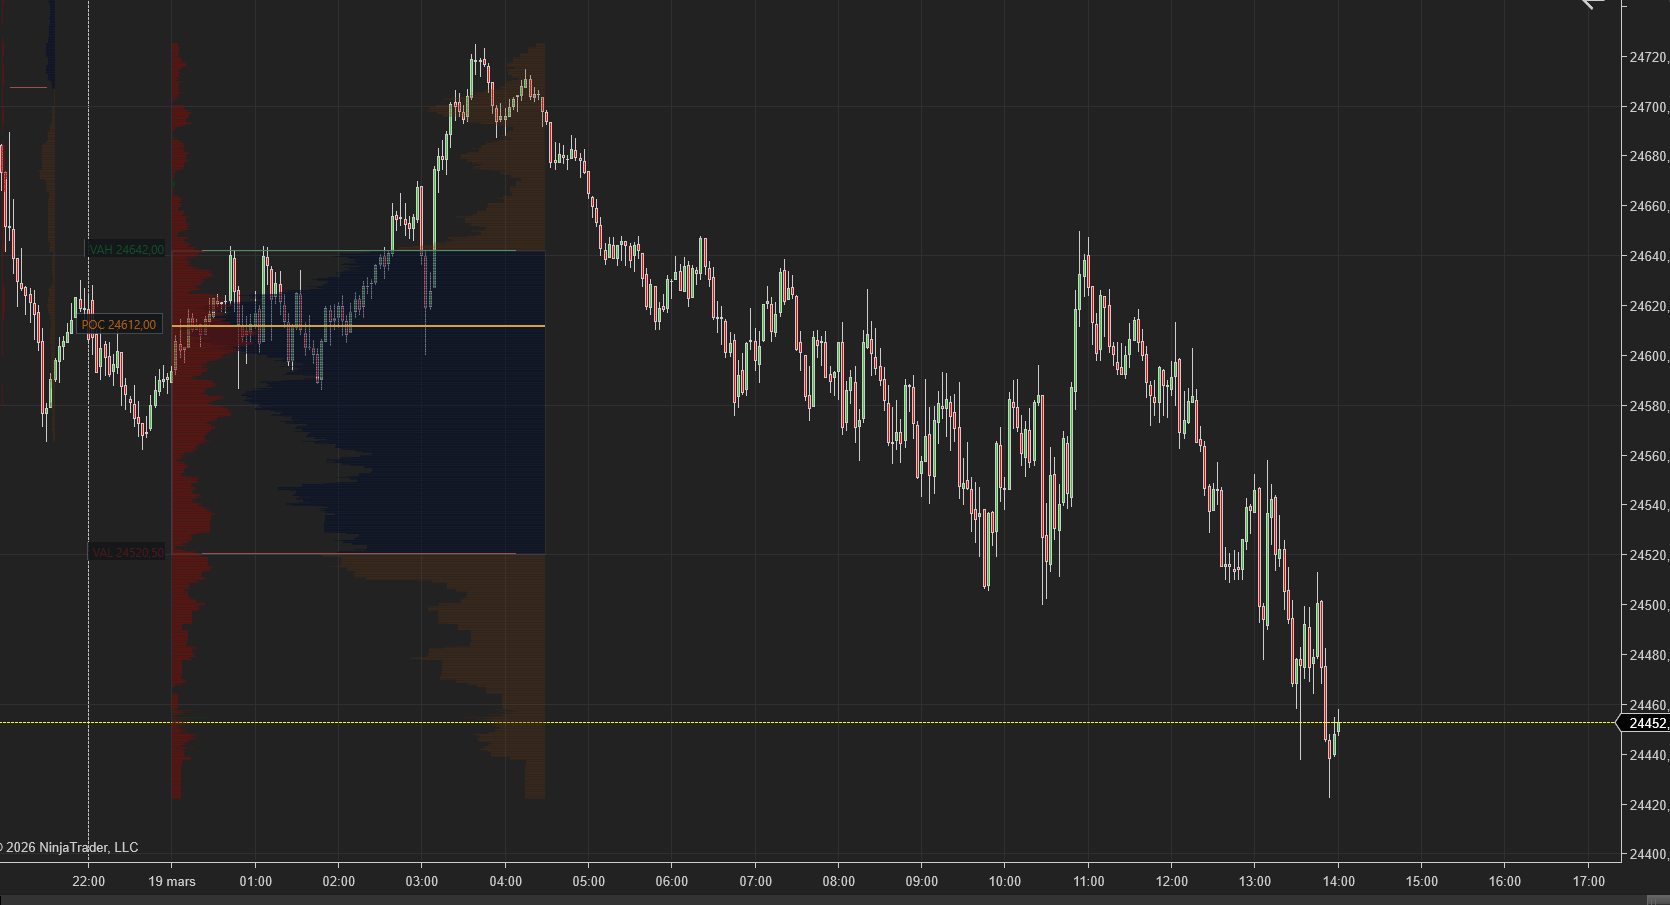1670x905 pixels.
Task: Click the 19 mars date label
Action: pyautogui.click(x=172, y=881)
